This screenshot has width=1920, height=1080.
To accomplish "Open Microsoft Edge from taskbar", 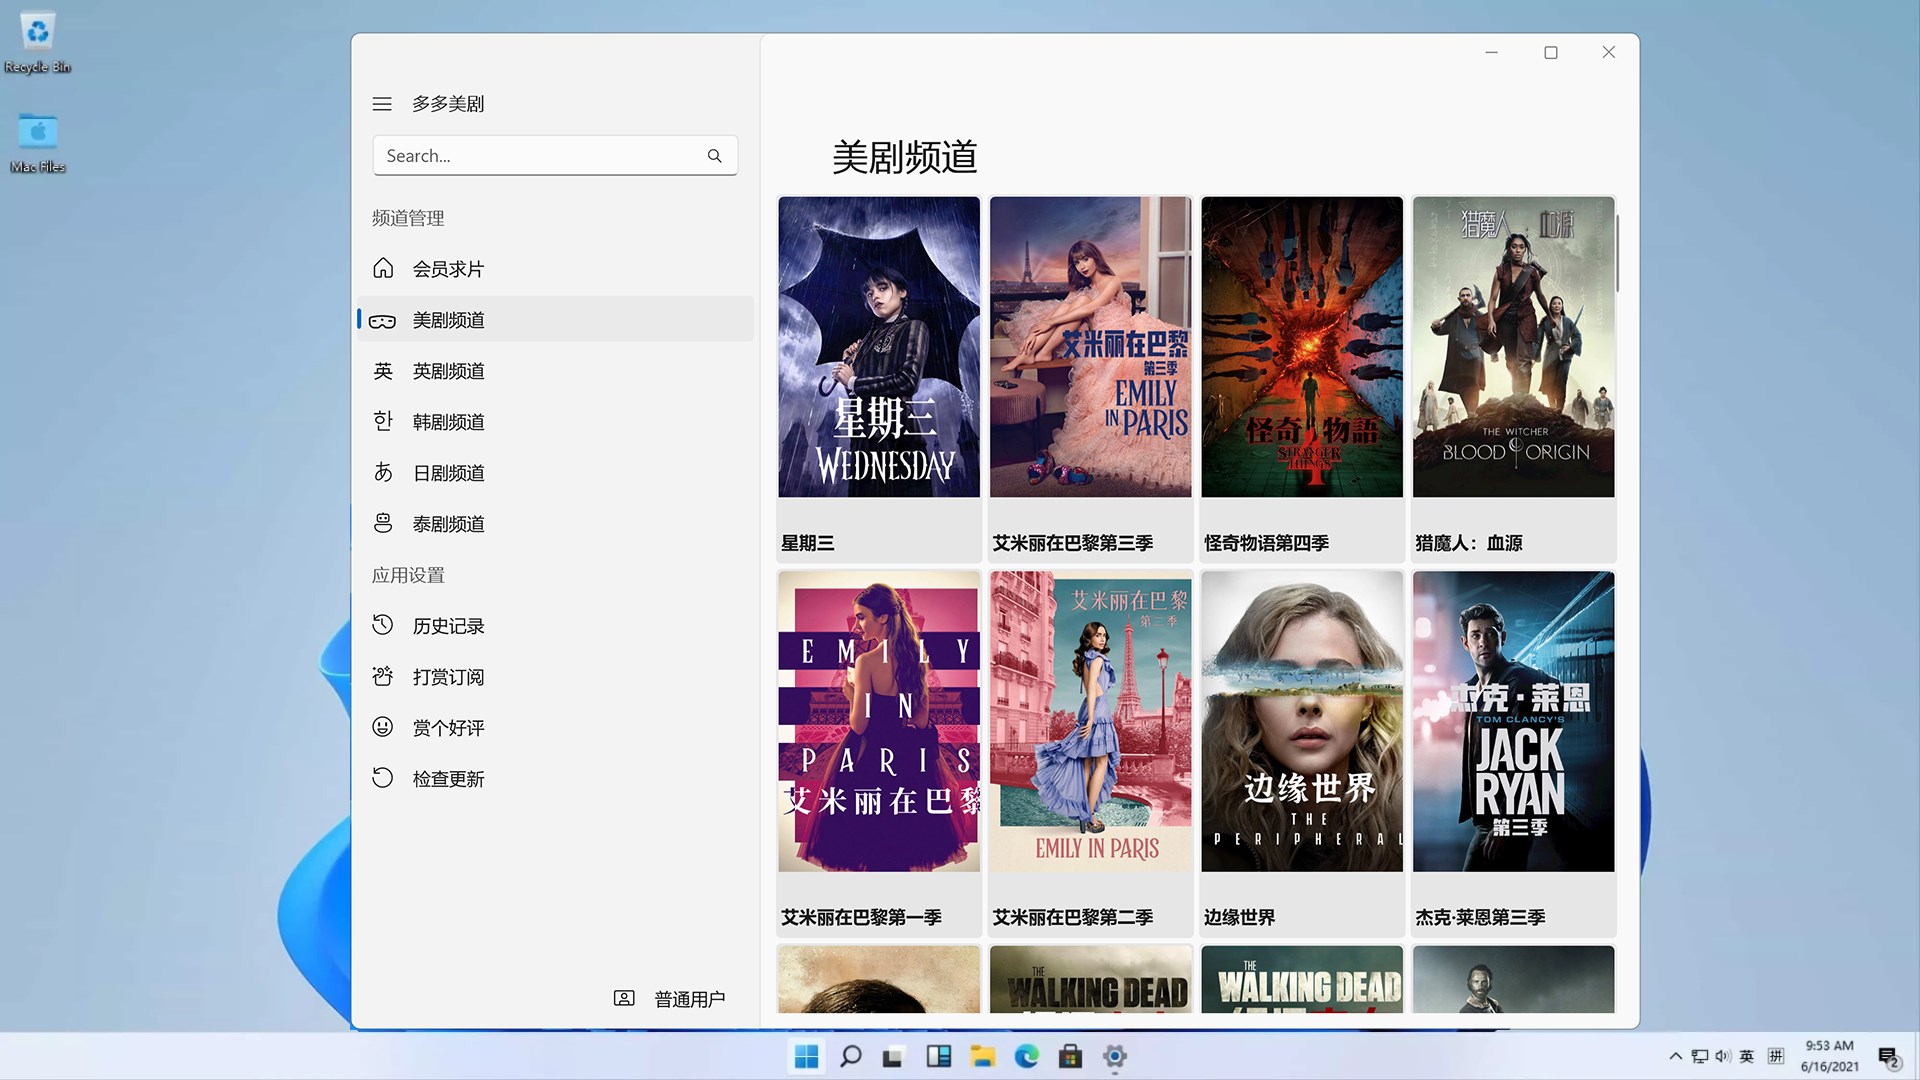I will pyautogui.click(x=1026, y=1057).
